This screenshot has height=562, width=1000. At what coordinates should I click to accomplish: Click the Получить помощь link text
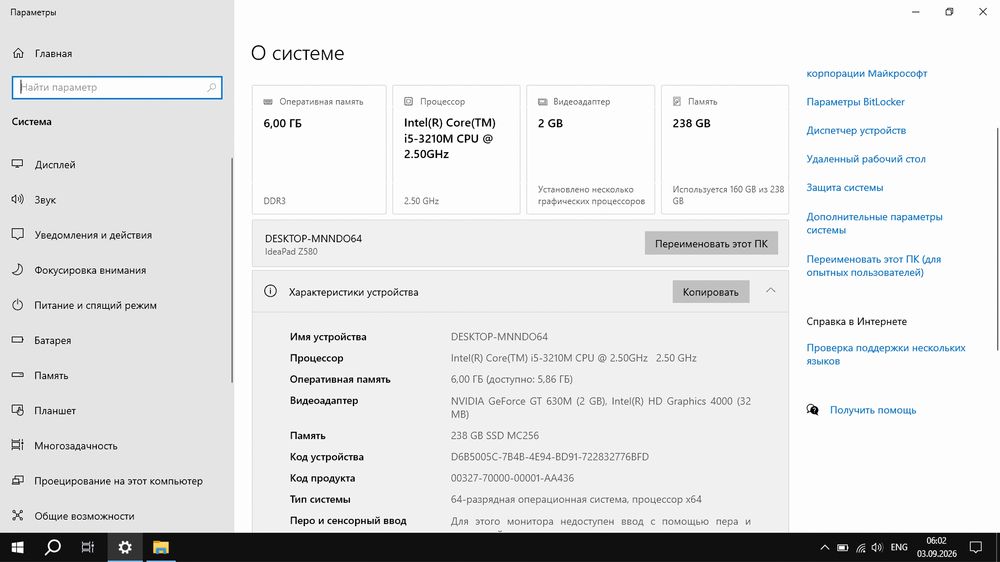coord(872,410)
